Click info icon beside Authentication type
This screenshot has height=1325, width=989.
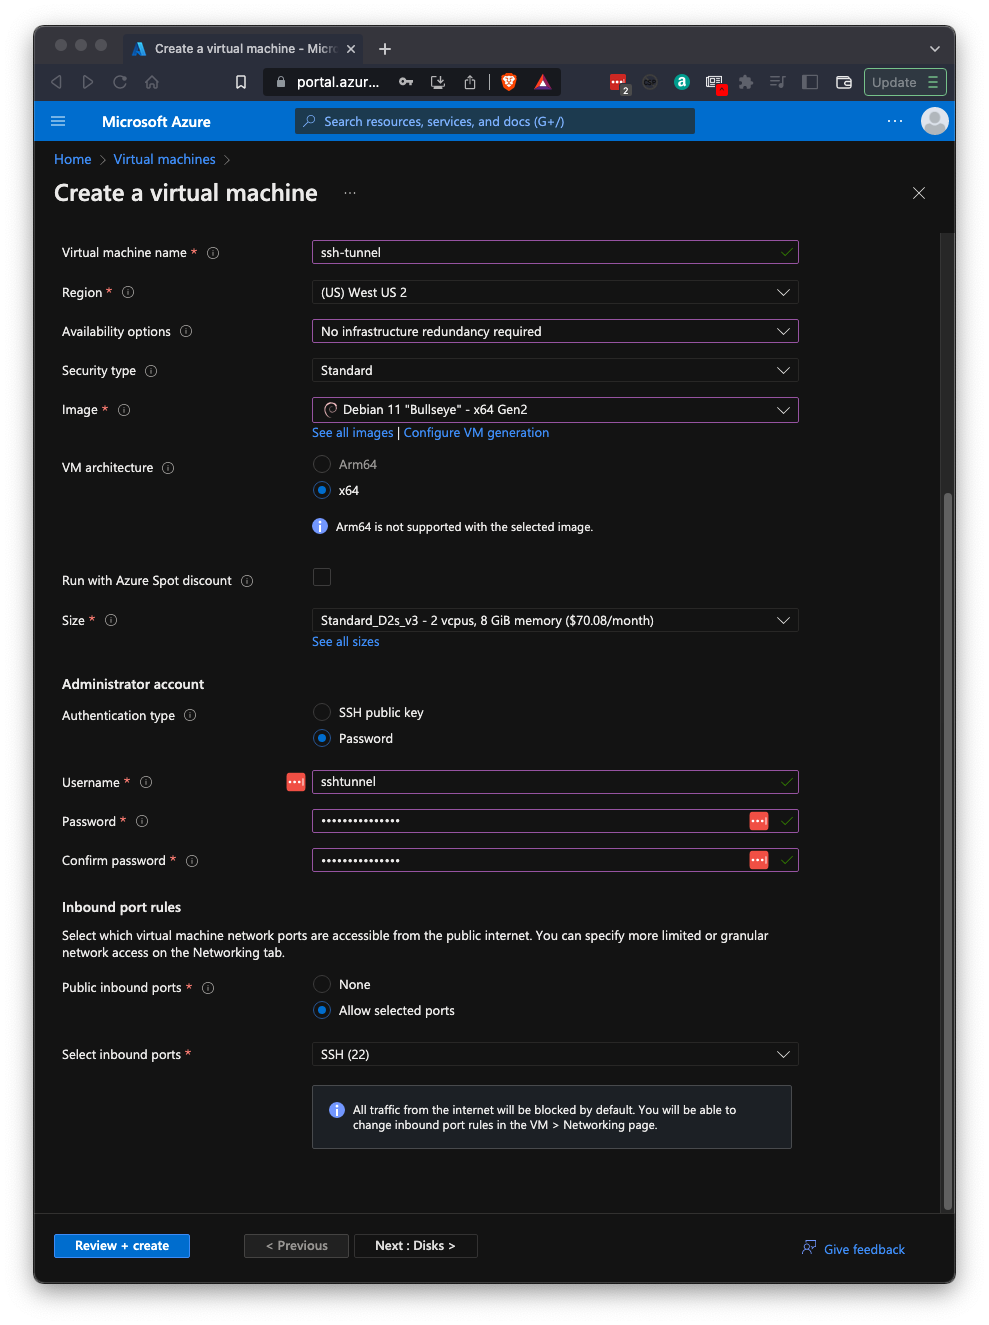click(x=190, y=715)
